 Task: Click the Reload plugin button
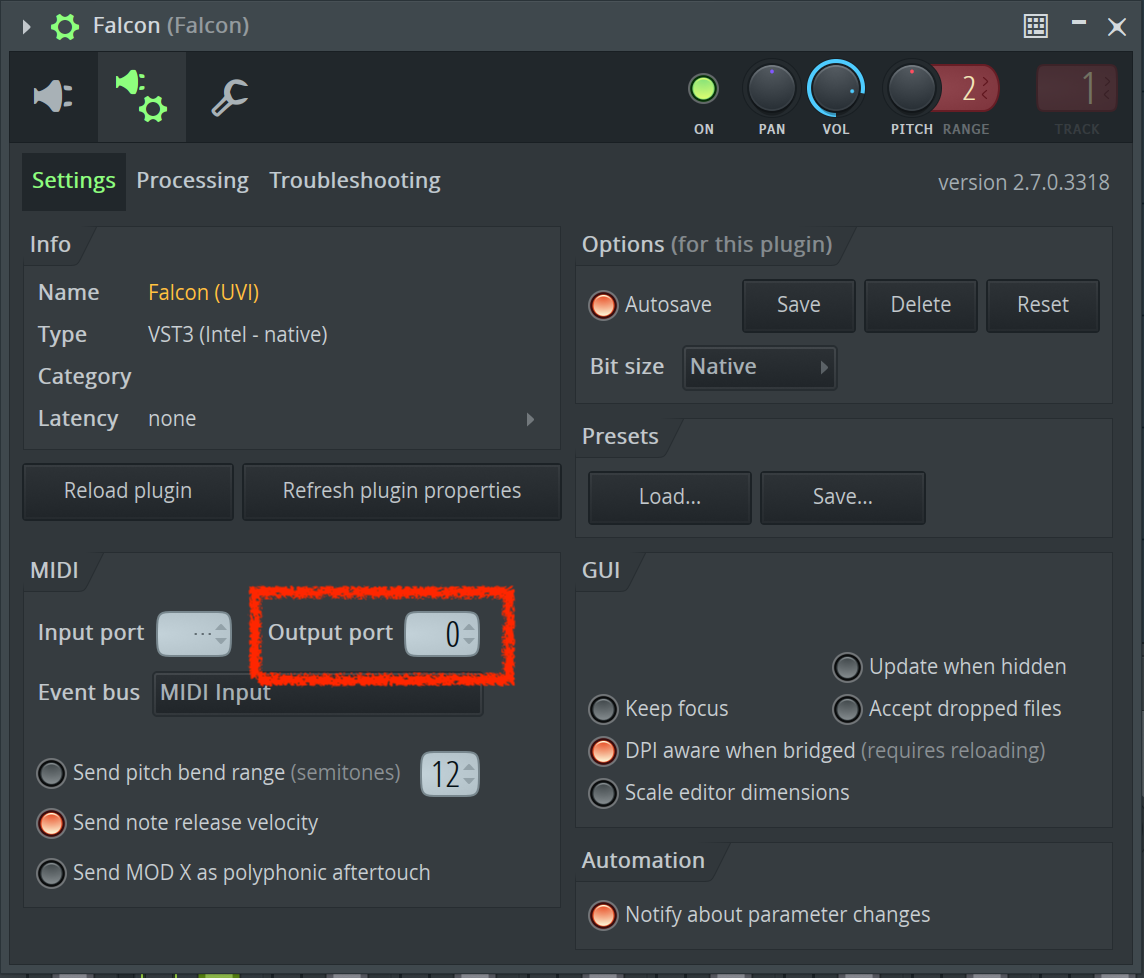(127, 491)
